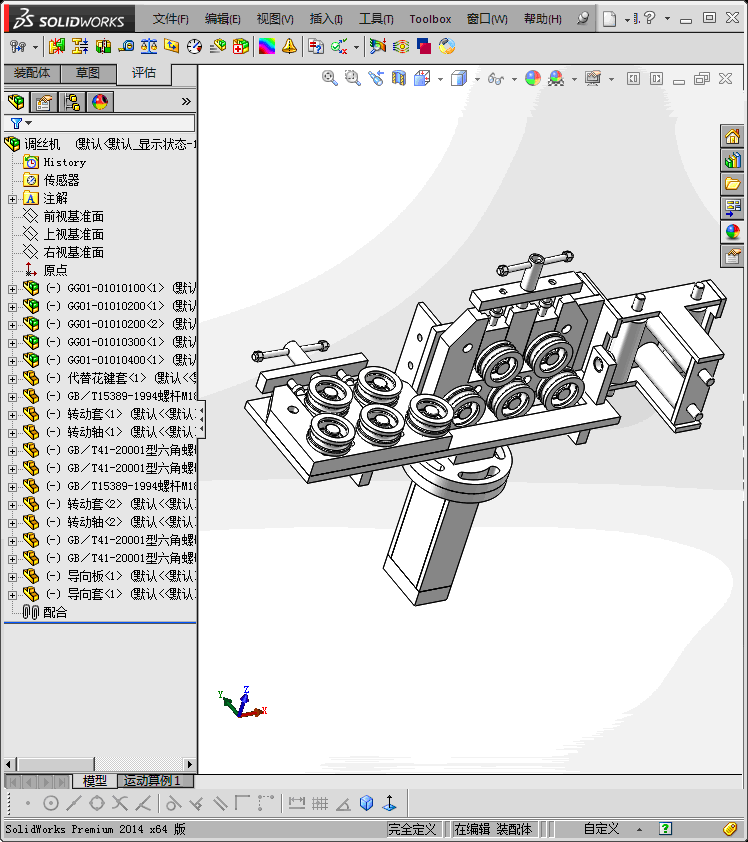
Task: Open FeatureManager design tree tab
Action: point(16,101)
